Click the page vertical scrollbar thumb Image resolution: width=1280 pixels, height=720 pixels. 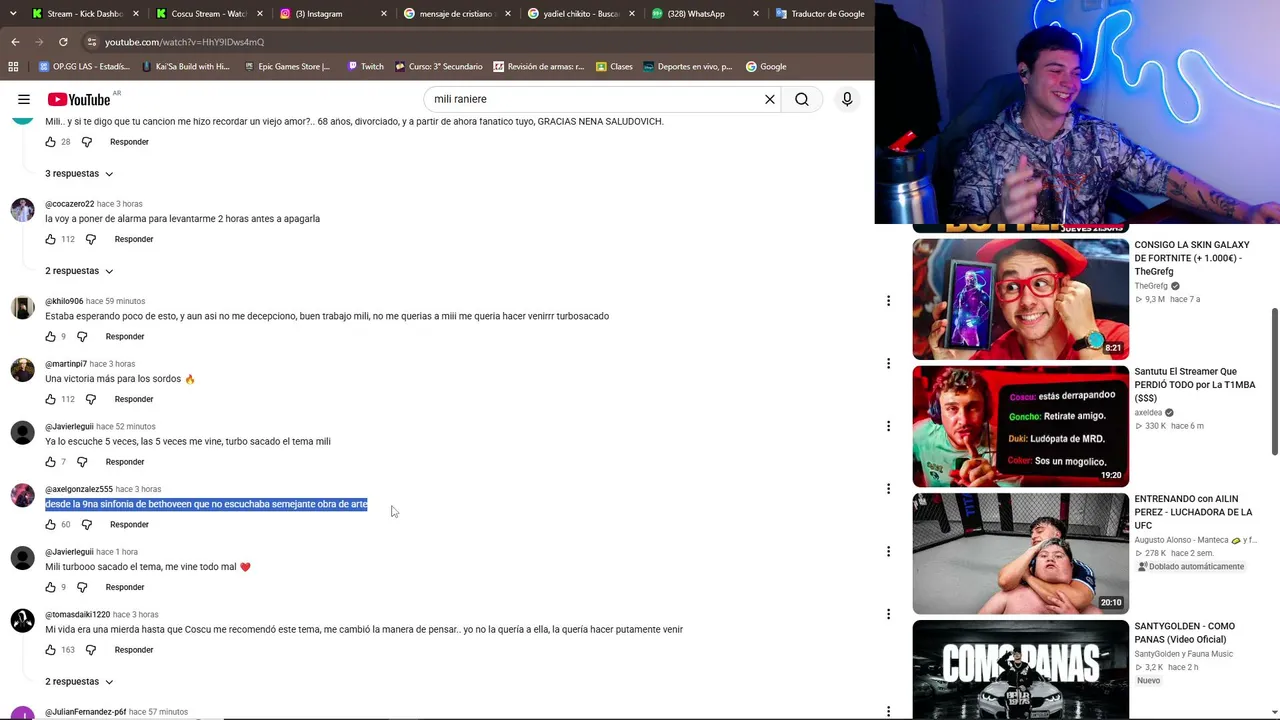(1274, 380)
